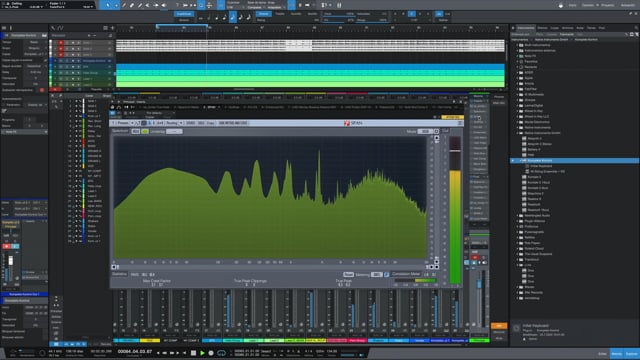Expand the Arturia folder in the browser
640x360 pixels.
[x=517, y=84]
